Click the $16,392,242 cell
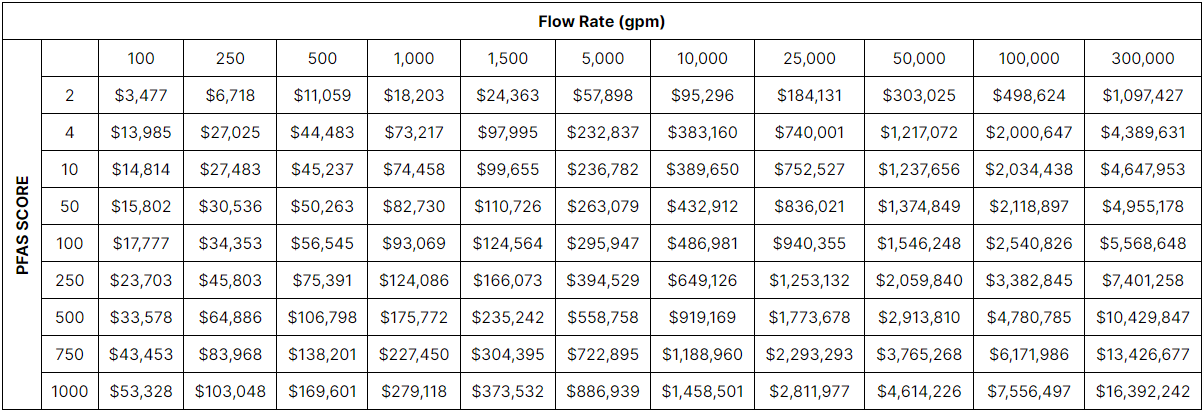1204x414 pixels. coord(1143,391)
